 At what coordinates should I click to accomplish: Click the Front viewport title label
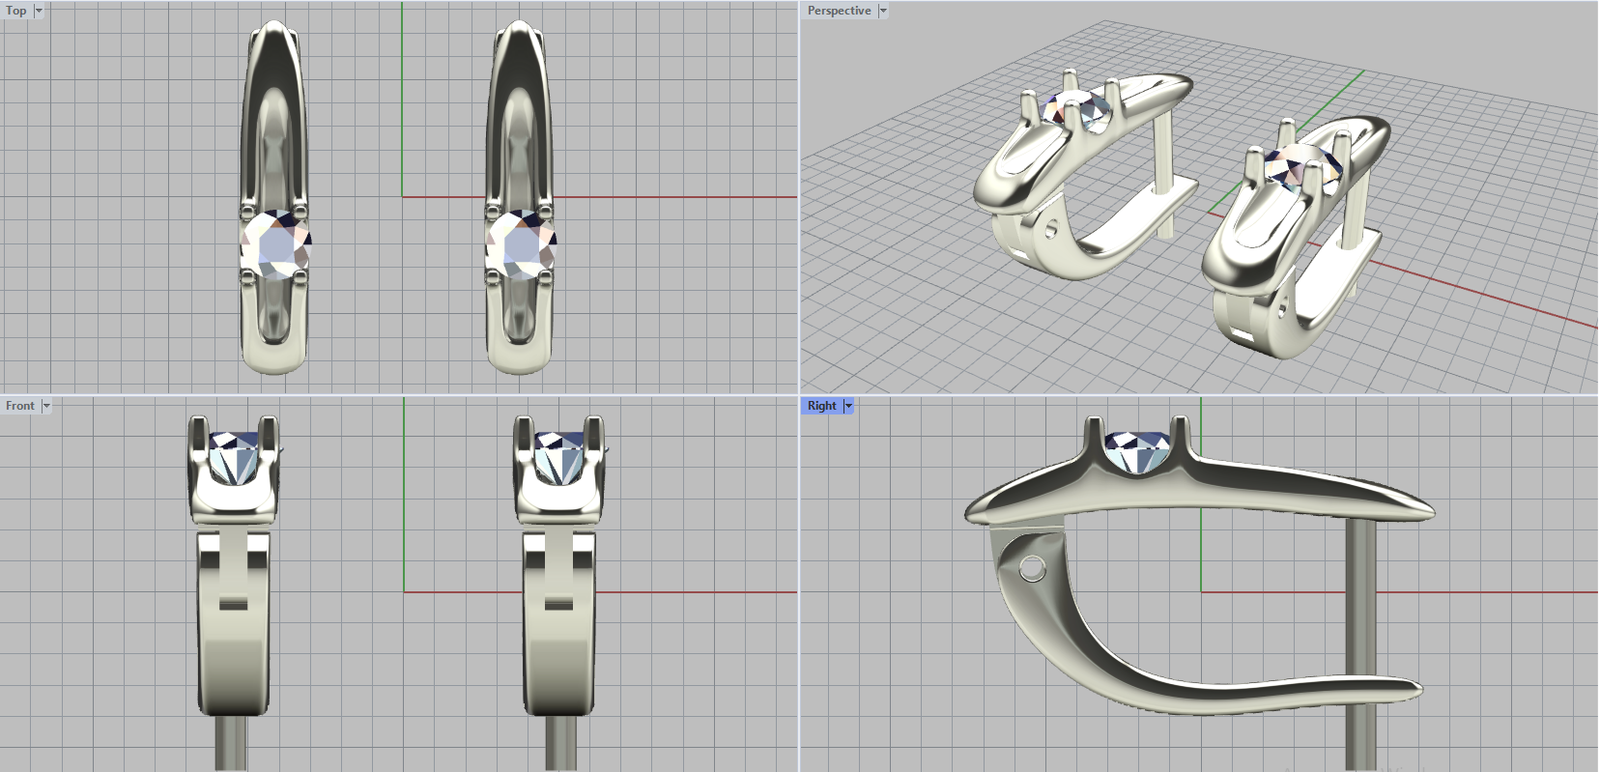[x=20, y=406]
